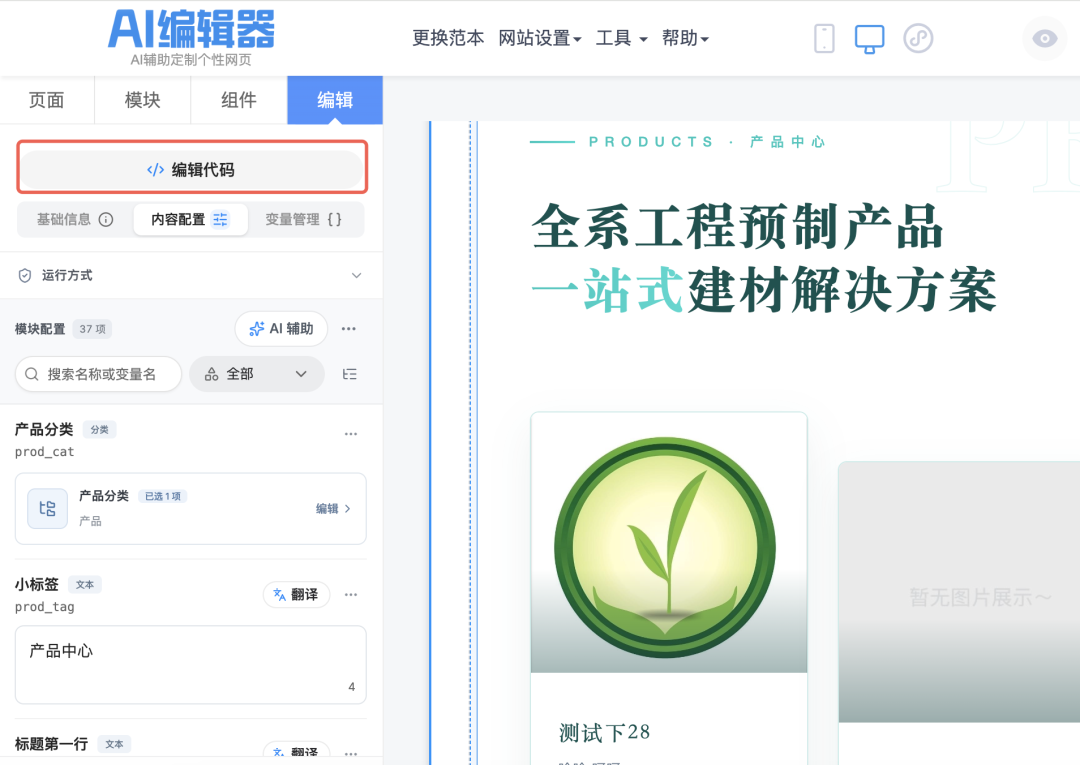1080x765 pixels.
Task: Open more options for 产品分类 item
Action: click(x=351, y=434)
